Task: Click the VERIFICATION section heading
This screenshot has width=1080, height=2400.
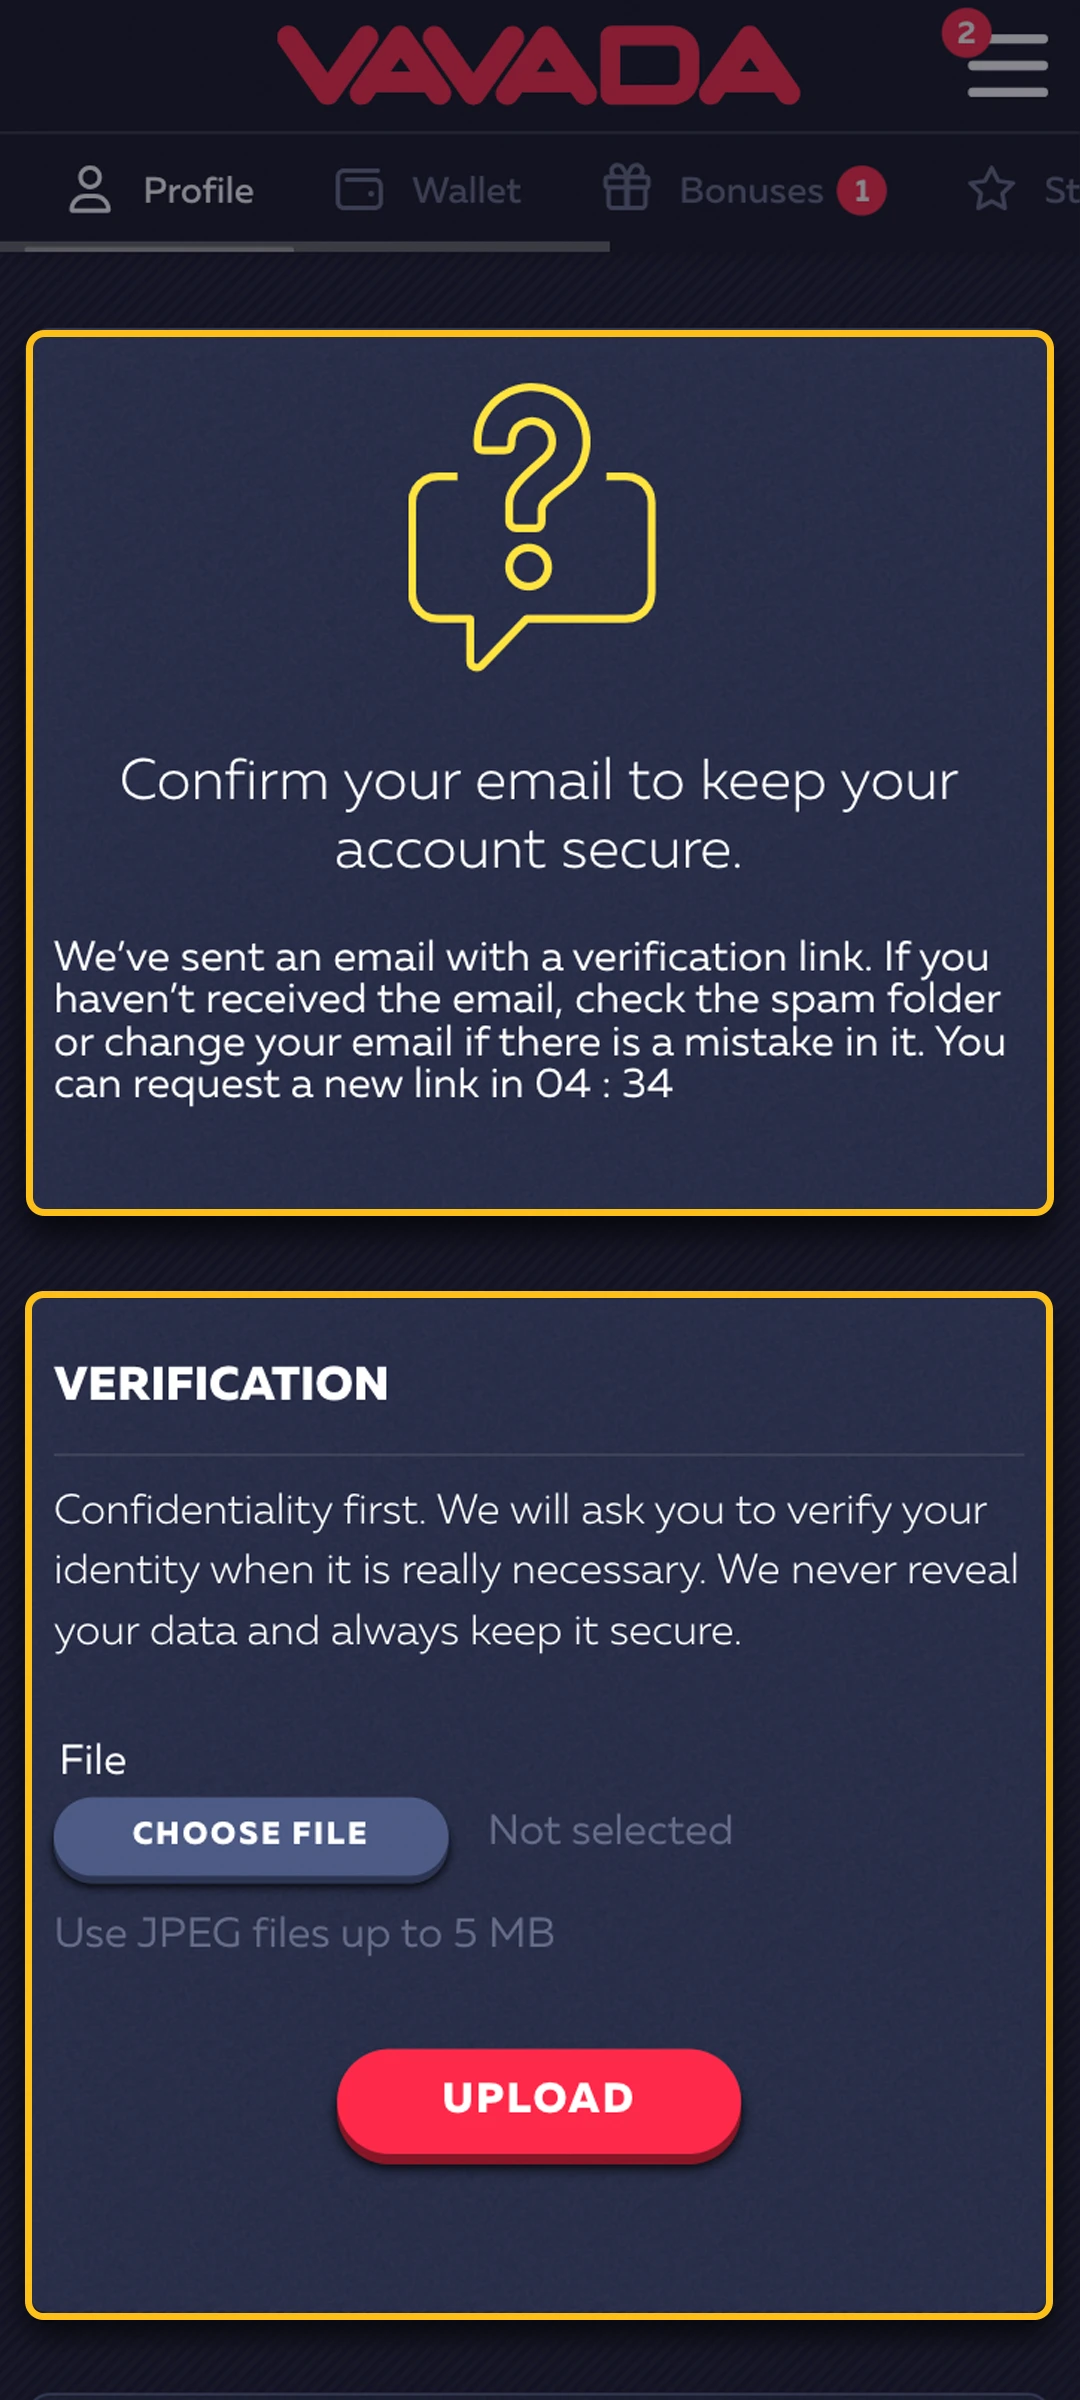Action: (224, 1384)
